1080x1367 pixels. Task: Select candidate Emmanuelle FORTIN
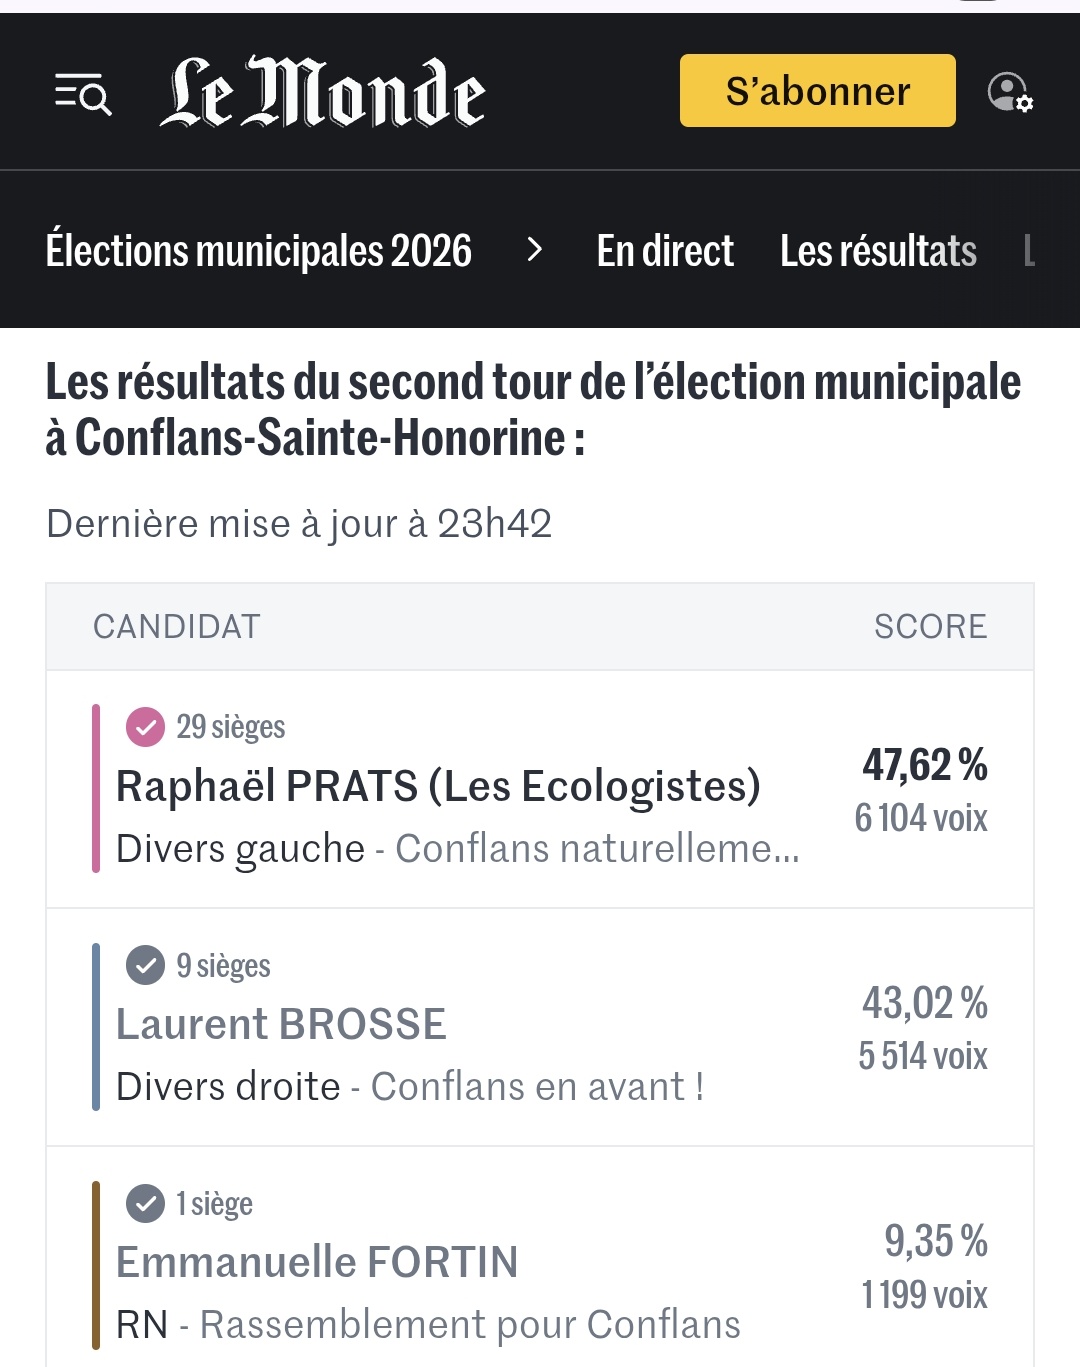tap(317, 1263)
